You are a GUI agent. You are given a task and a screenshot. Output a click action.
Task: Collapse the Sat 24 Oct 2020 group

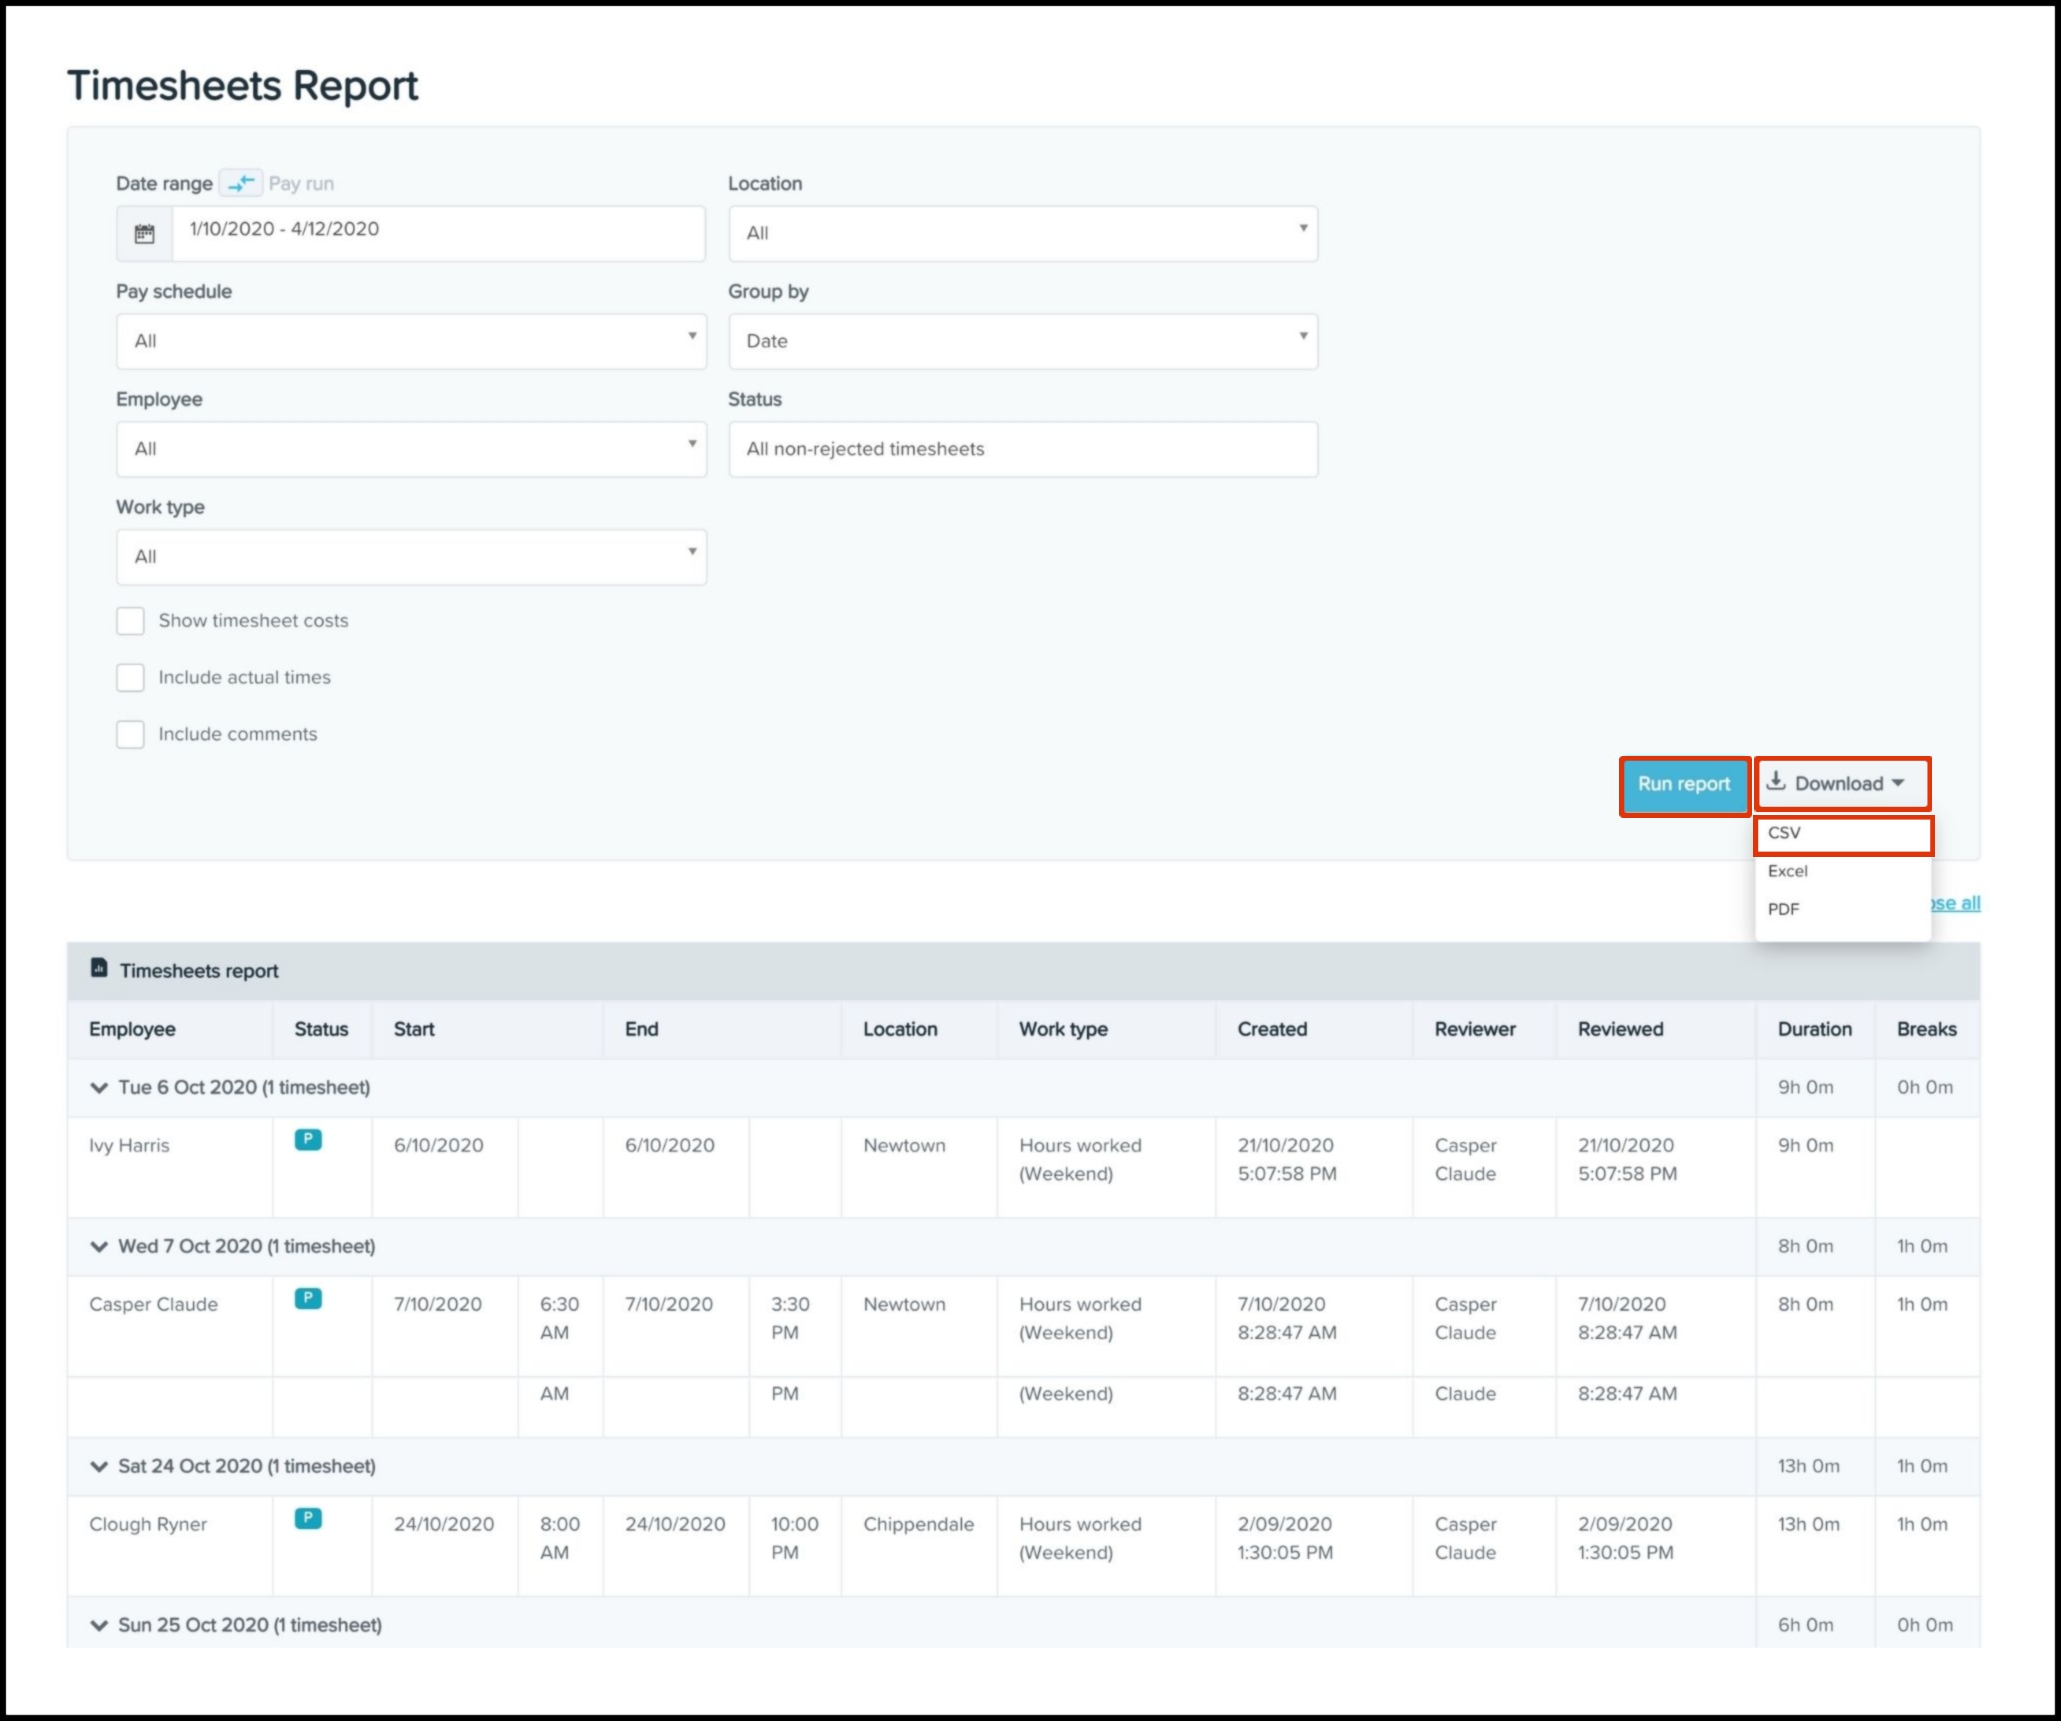point(98,1466)
